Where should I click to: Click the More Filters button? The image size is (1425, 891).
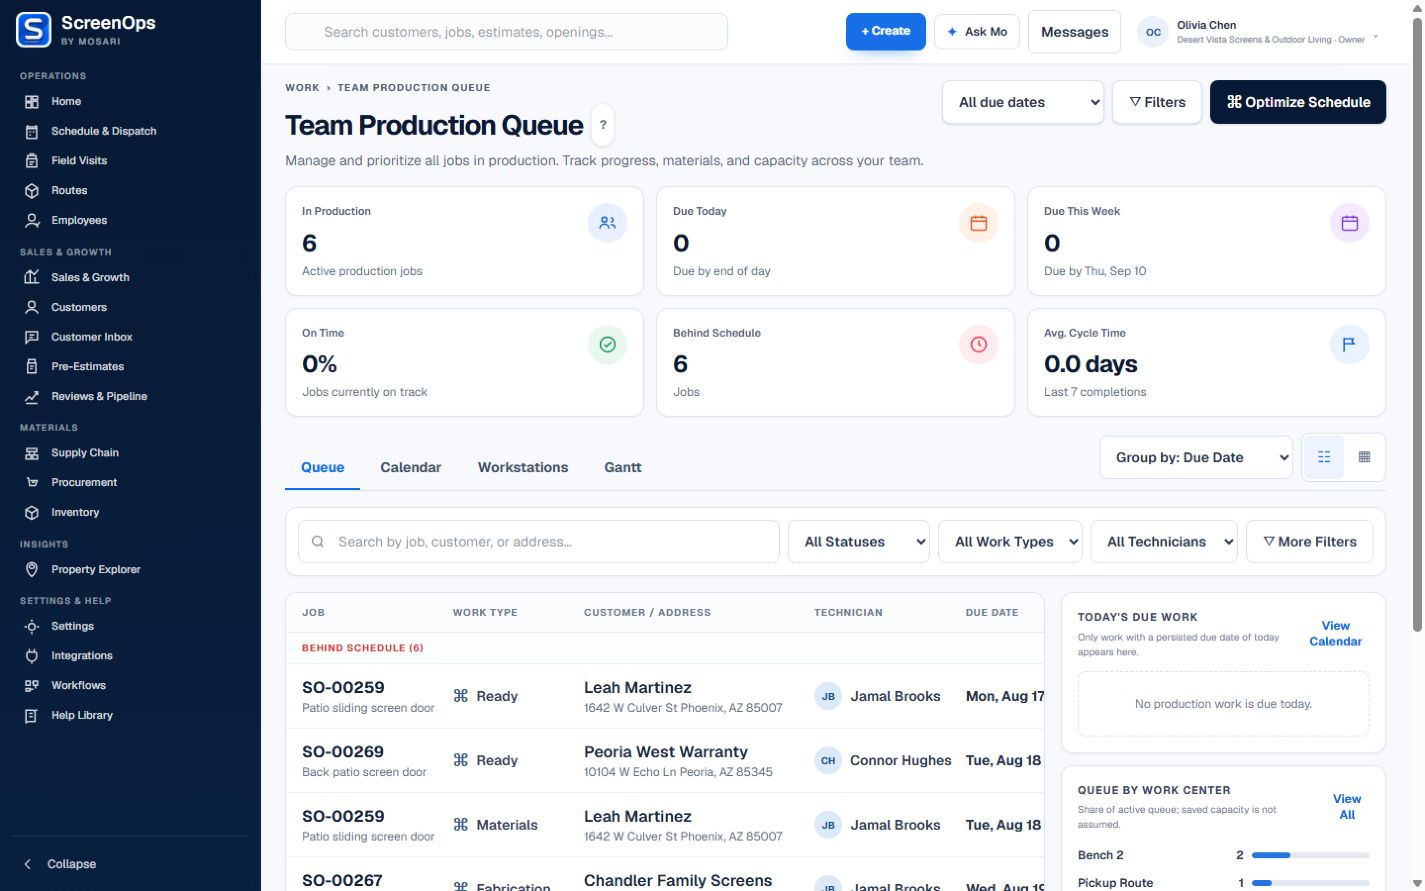pyautogui.click(x=1310, y=542)
